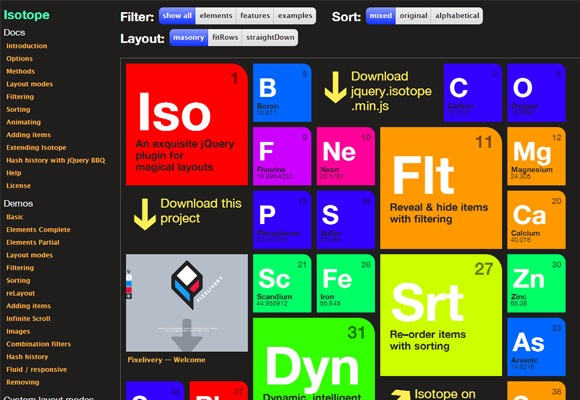Click the Pixelivery — Welcome caption
This screenshot has height=400, width=580.
pyautogui.click(x=166, y=360)
